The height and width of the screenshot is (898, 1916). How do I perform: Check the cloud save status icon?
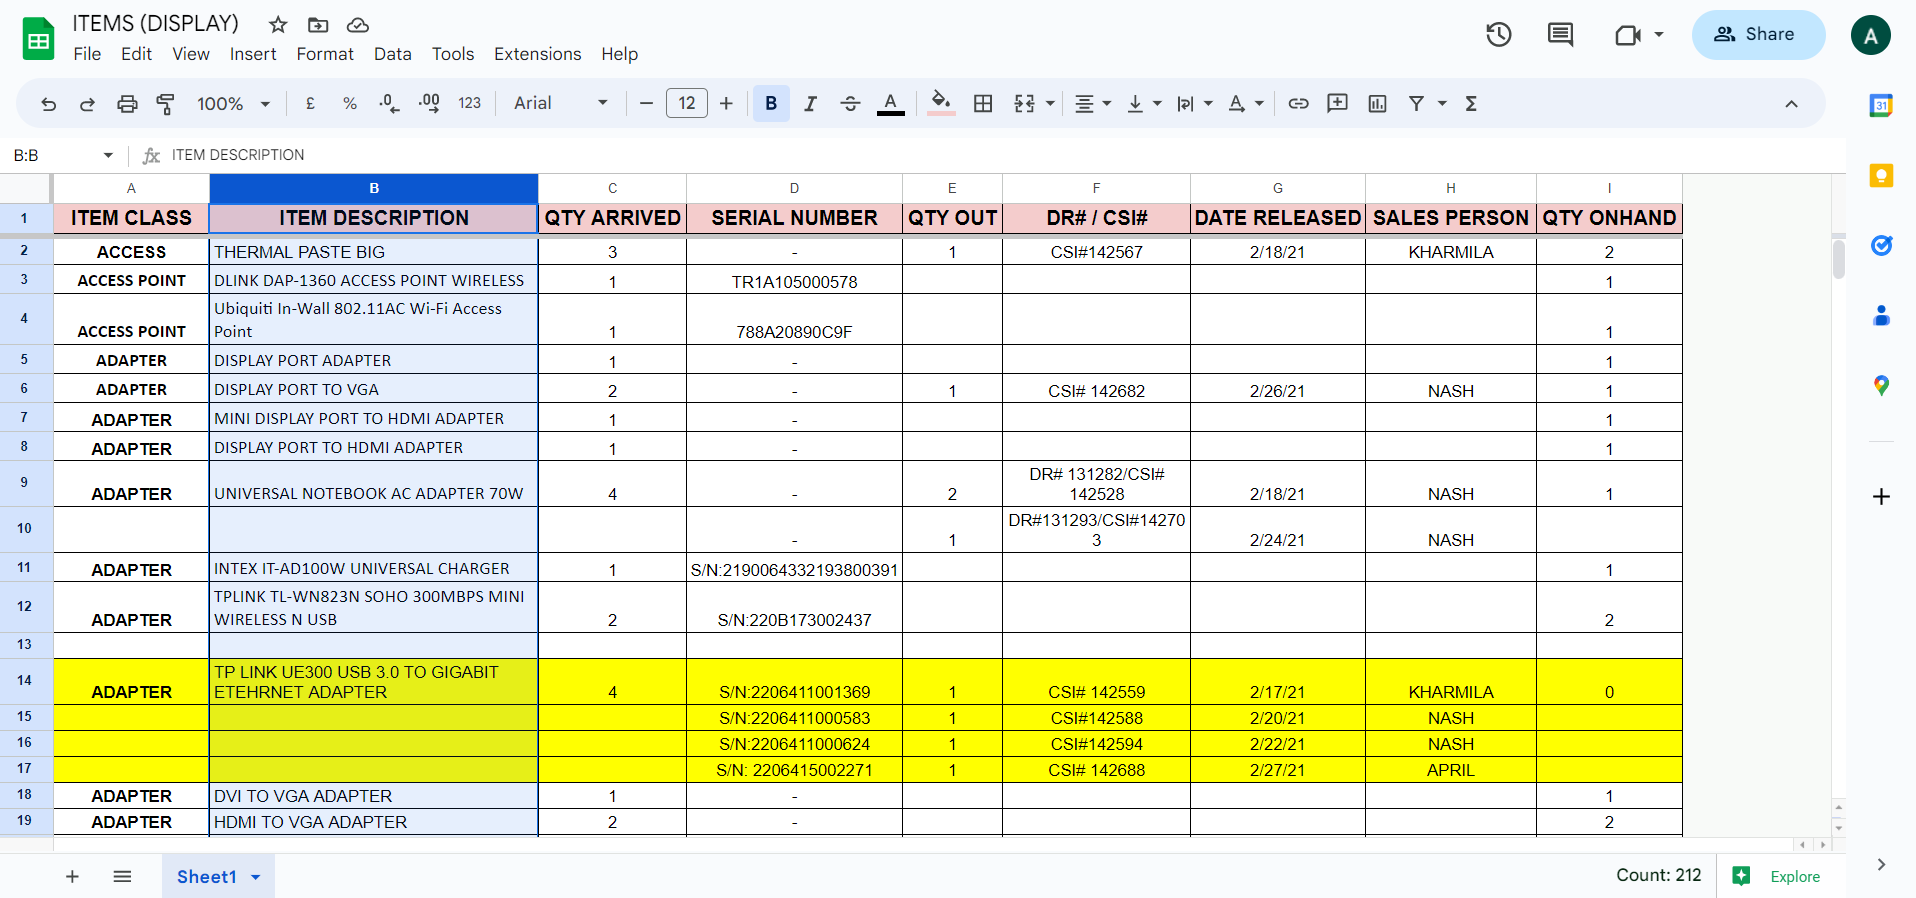[358, 24]
